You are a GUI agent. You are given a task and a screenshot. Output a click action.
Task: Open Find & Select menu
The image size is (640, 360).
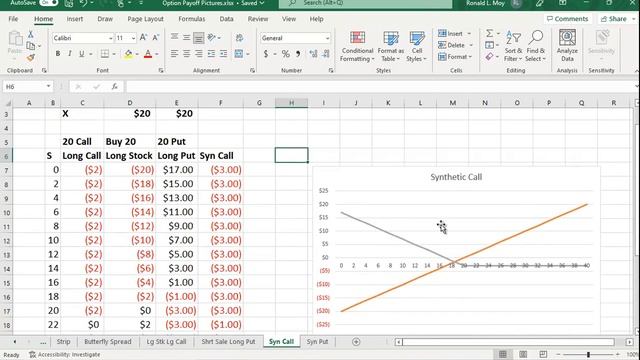536,47
